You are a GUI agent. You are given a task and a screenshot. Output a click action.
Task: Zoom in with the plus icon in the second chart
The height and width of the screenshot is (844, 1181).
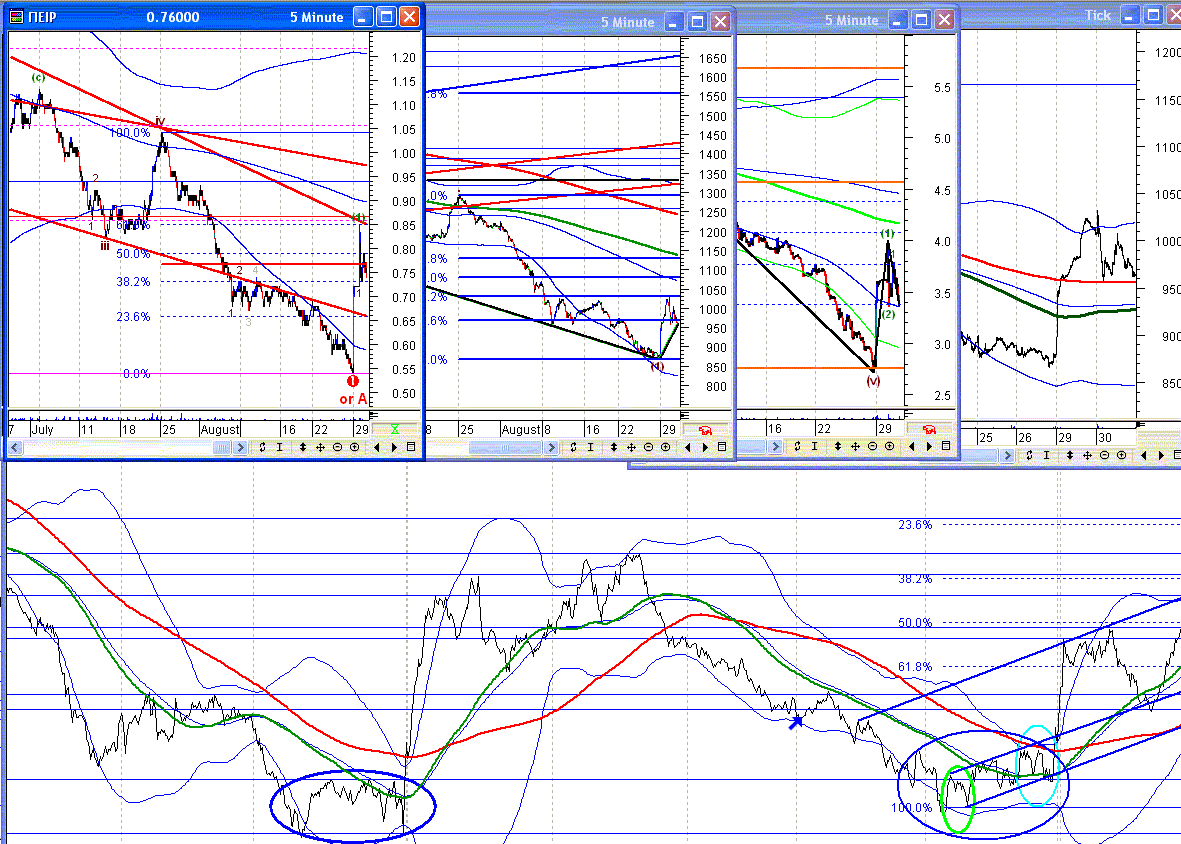(665, 447)
